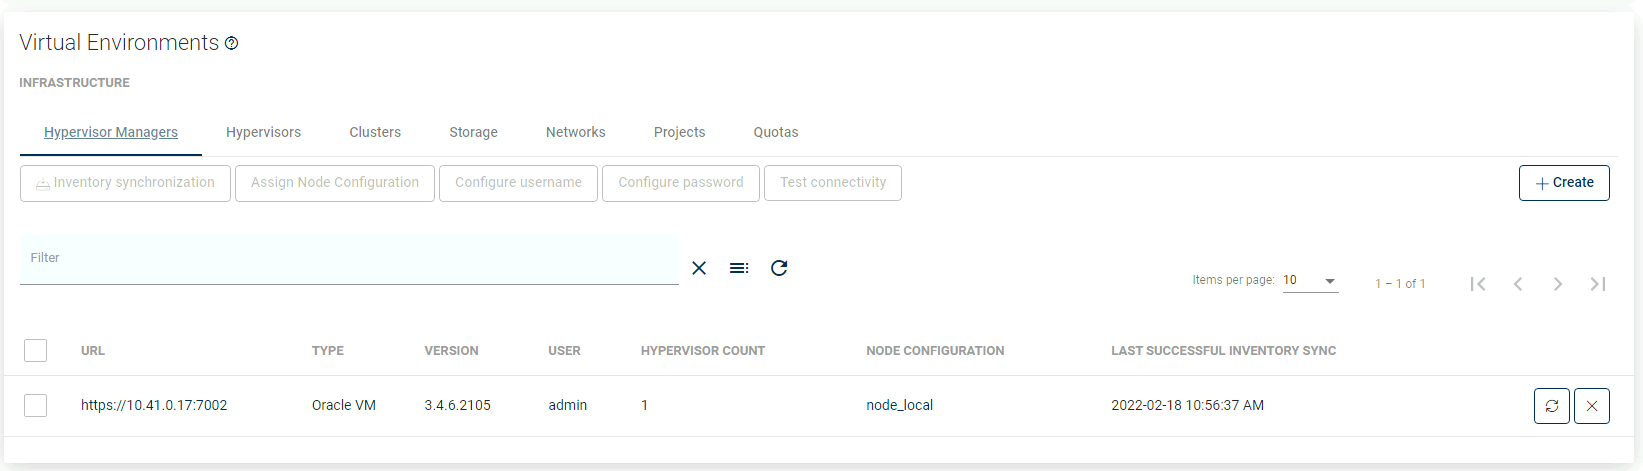1643x471 pixels.
Task: Jump to the last page of results
Action: [1598, 284]
